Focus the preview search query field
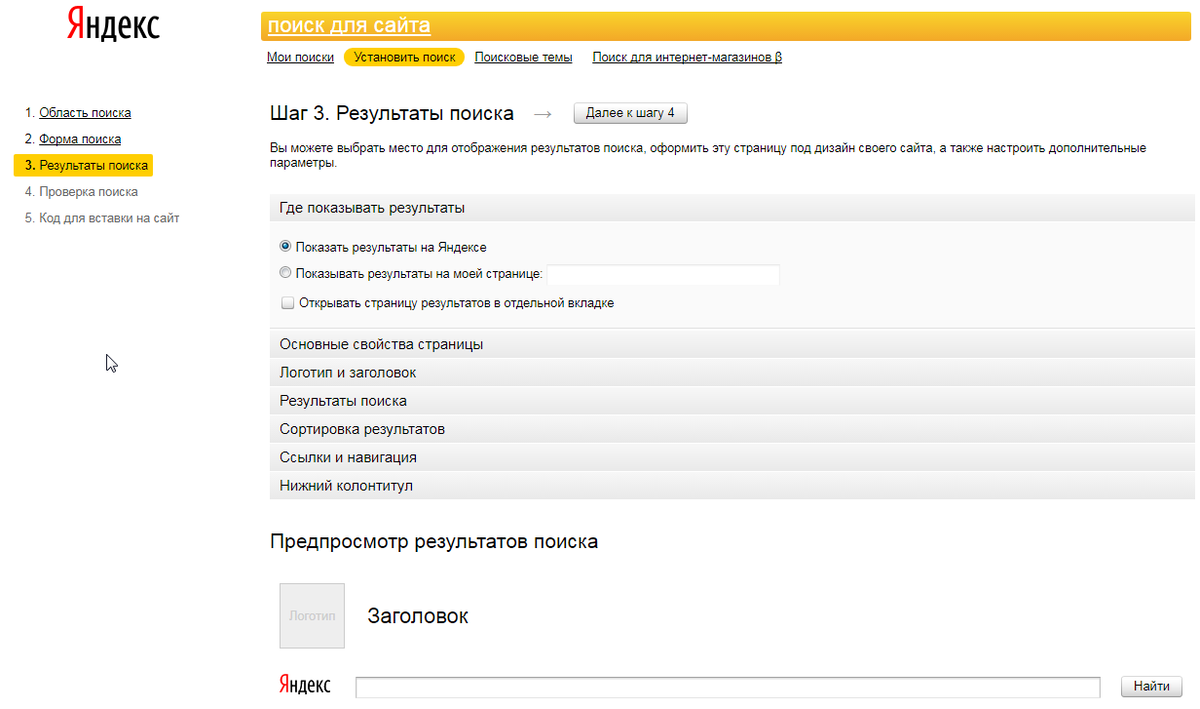Image resolution: width=1200 pixels, height=709 pixels. 728,687
